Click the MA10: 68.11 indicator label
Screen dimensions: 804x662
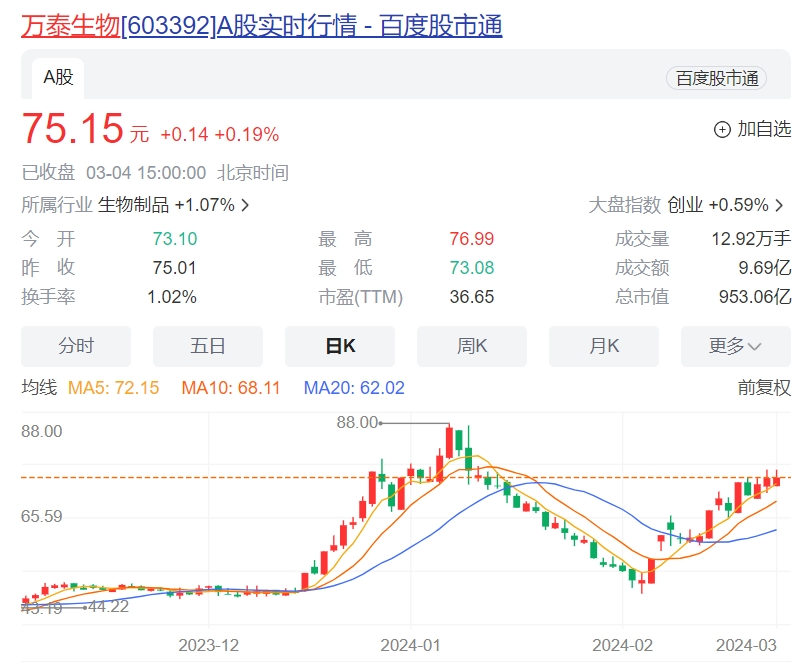231,388
